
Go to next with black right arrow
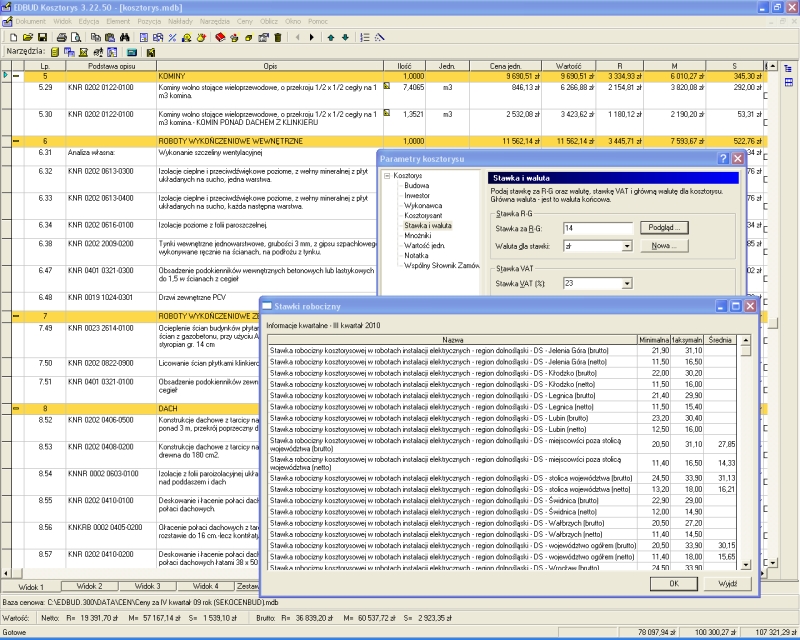tap(312, 37)
